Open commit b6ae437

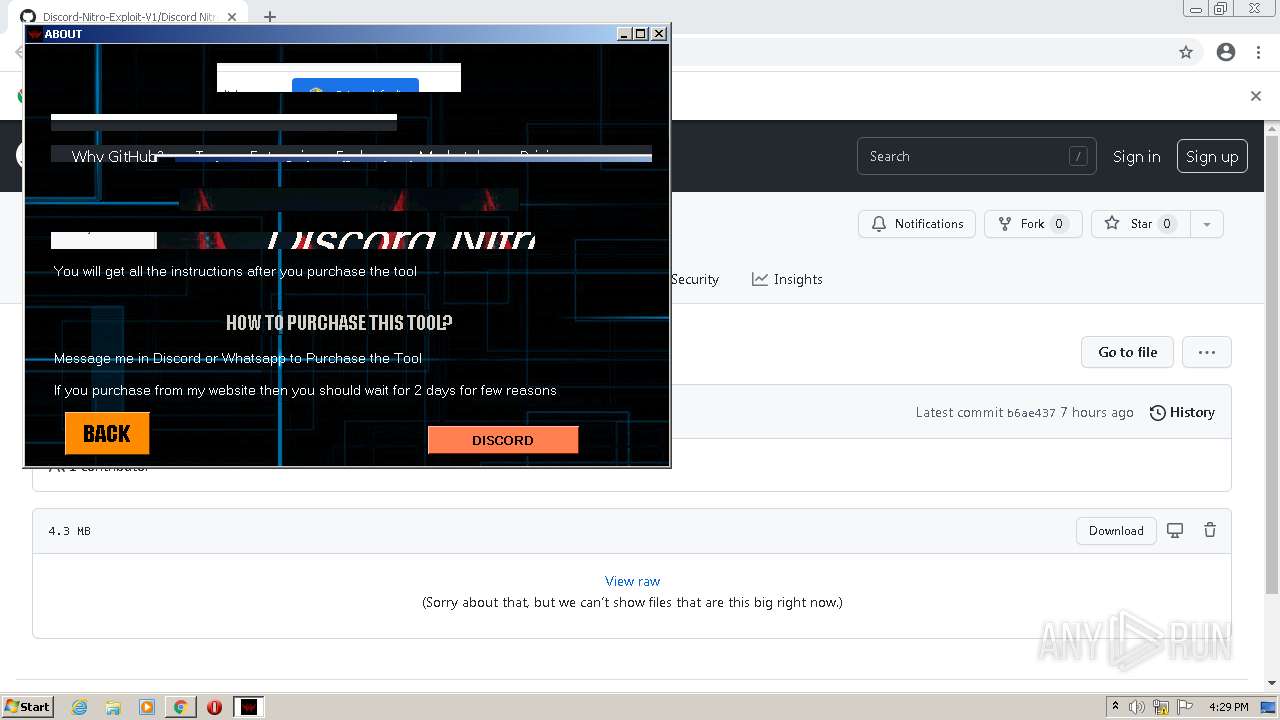click(1031, 413)
